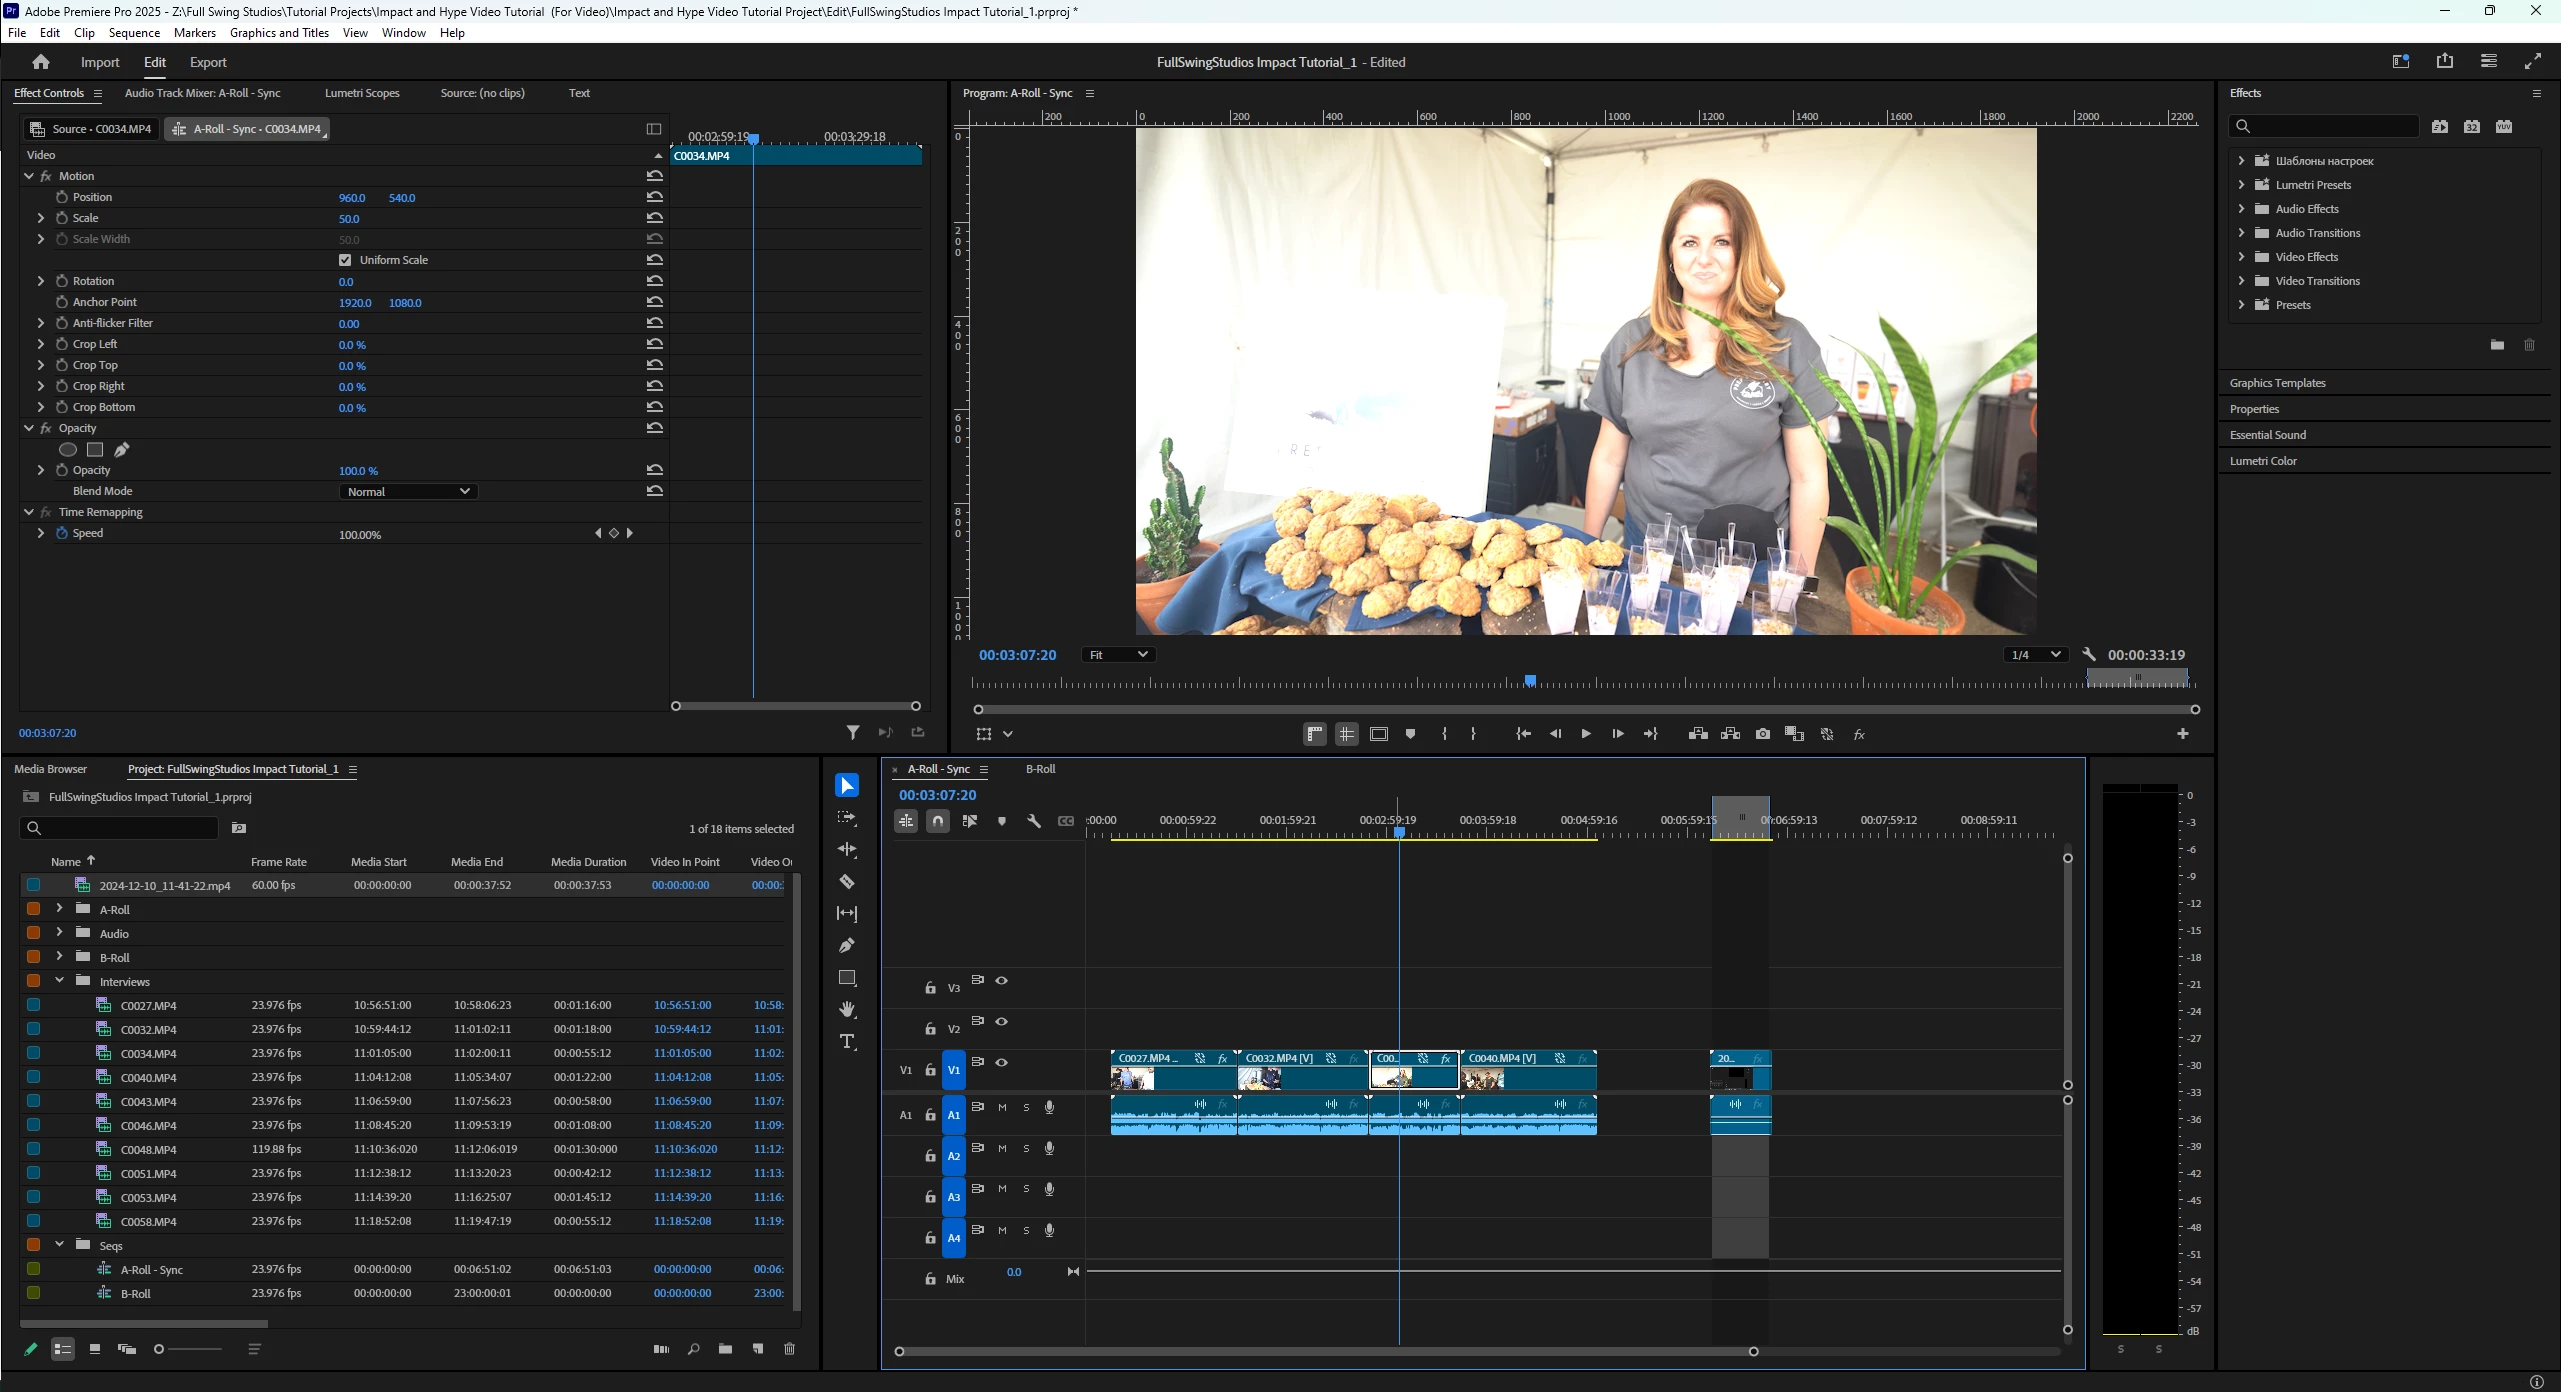Select the Hand tool
Screen dimensions: 2561x1392
pyautogui.click(x=847, y=1009)
